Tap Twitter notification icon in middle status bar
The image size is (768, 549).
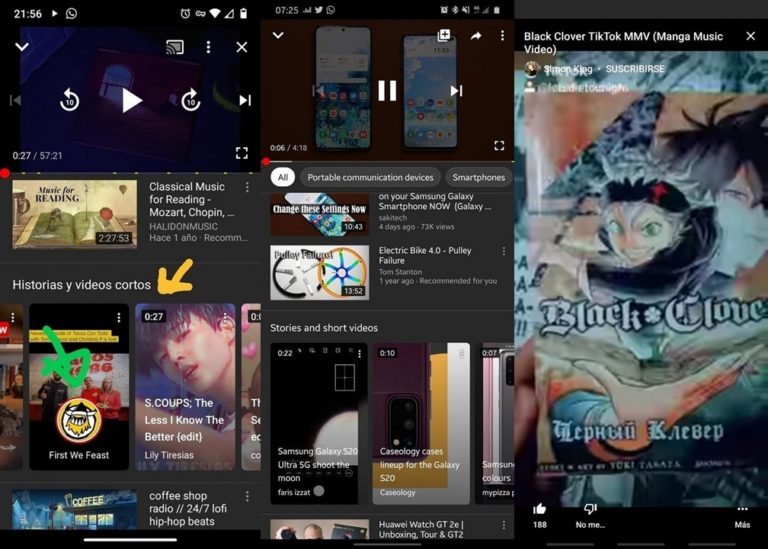(x=319, y=10)
